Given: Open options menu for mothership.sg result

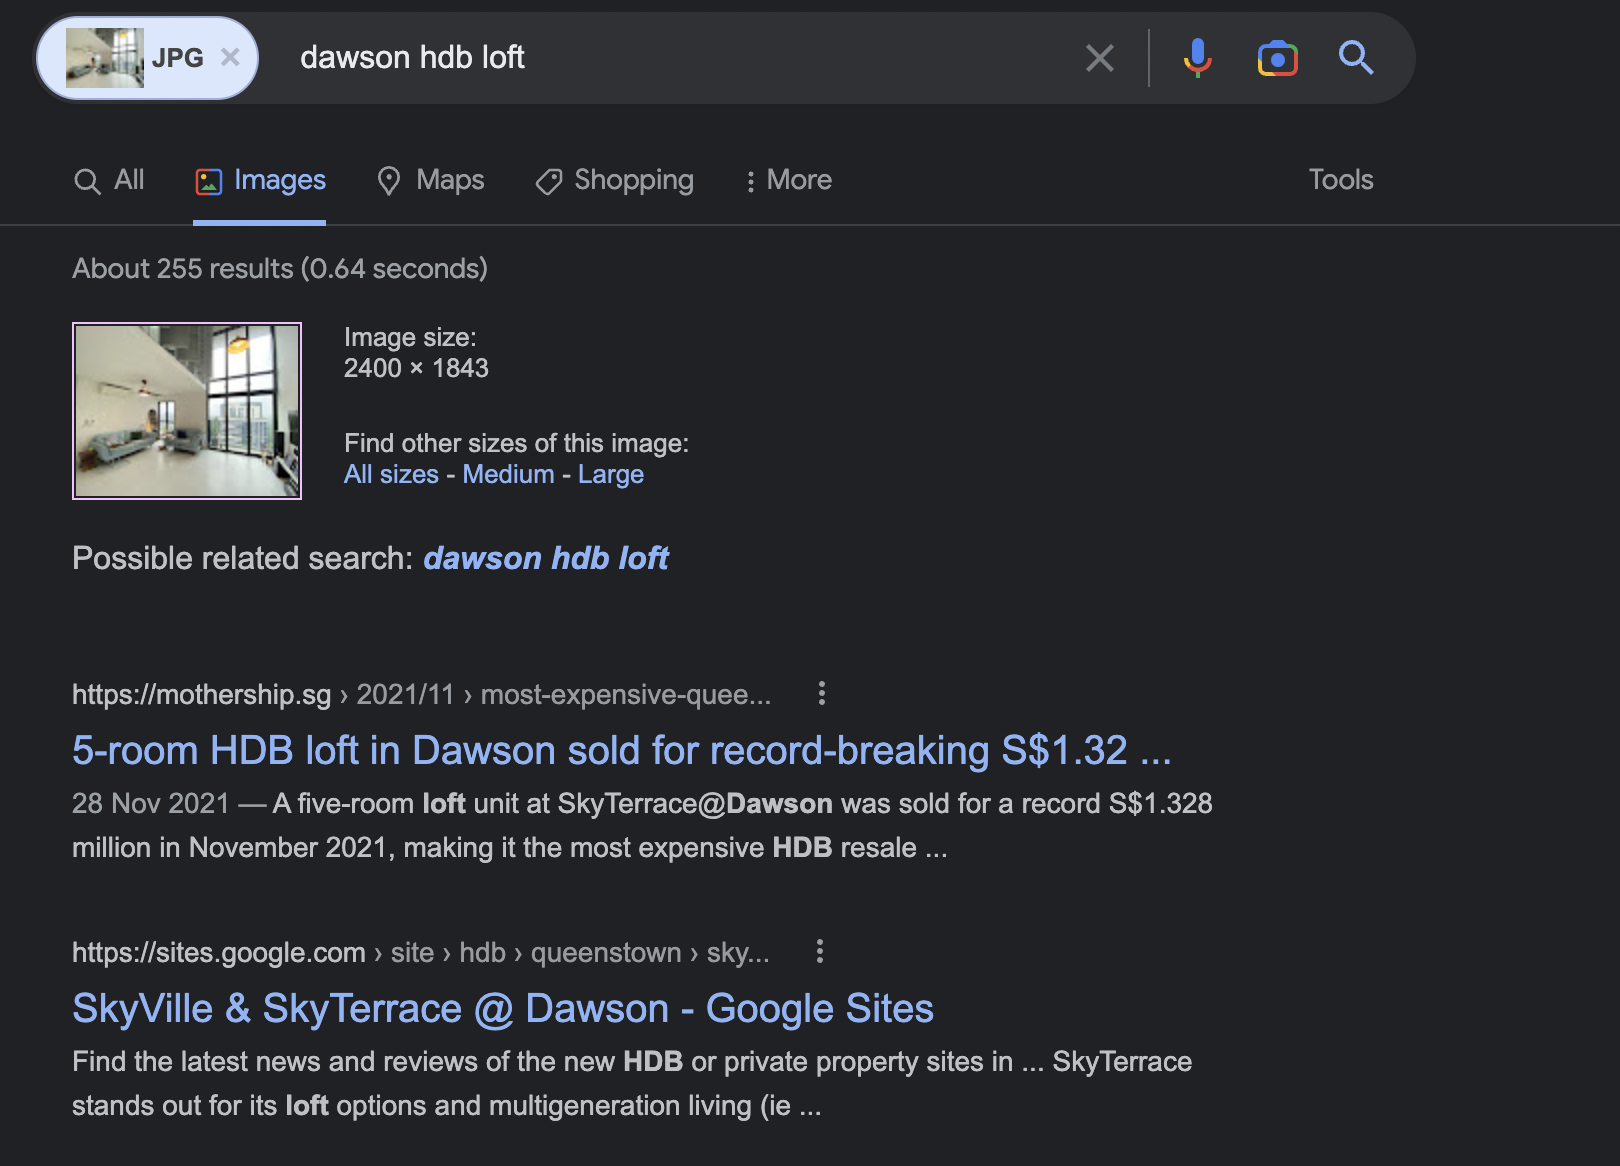Looking at the screenshot, I should 822,693.
